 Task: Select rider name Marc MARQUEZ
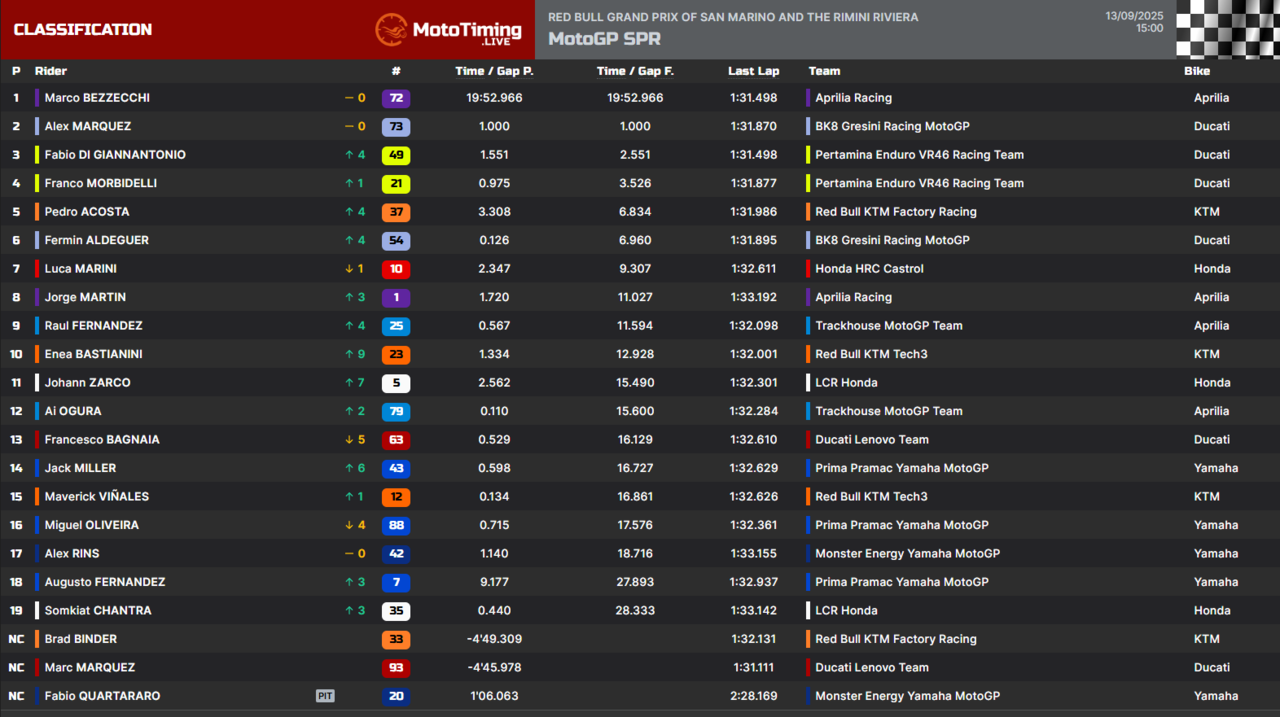89,668
